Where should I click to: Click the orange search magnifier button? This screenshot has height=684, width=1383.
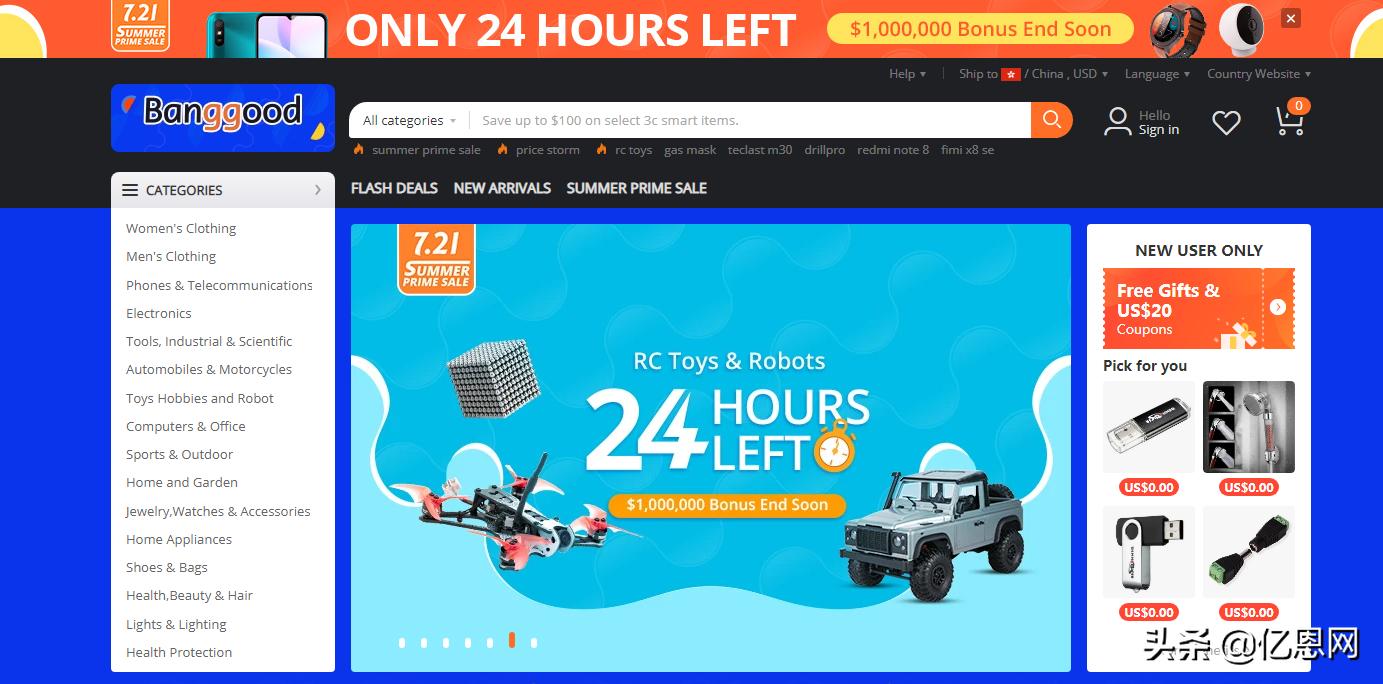tap(1051, 120)
